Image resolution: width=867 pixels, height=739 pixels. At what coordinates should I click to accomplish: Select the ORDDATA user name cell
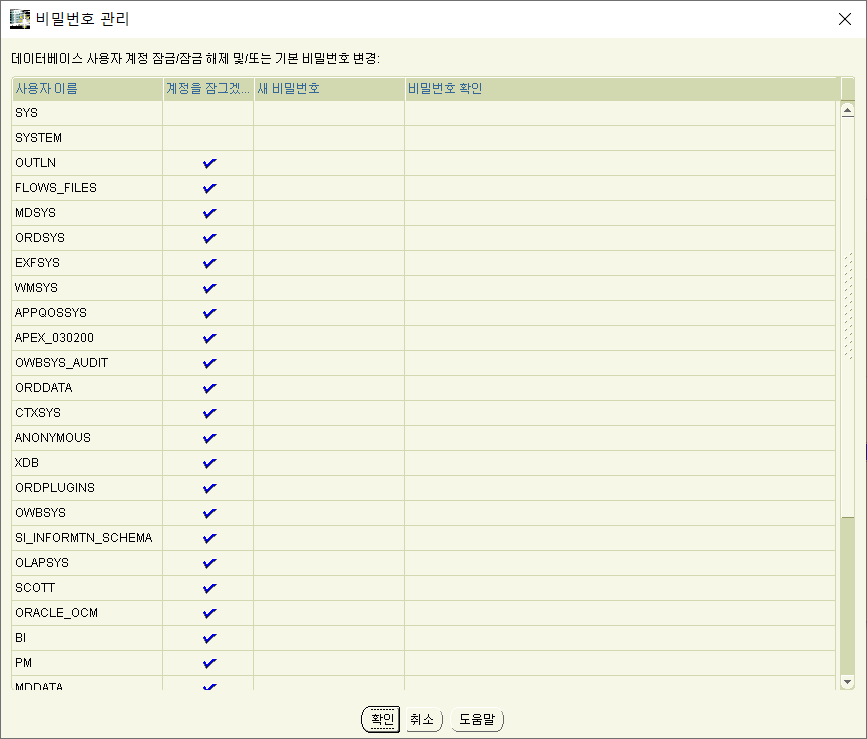tap(87, 388)
